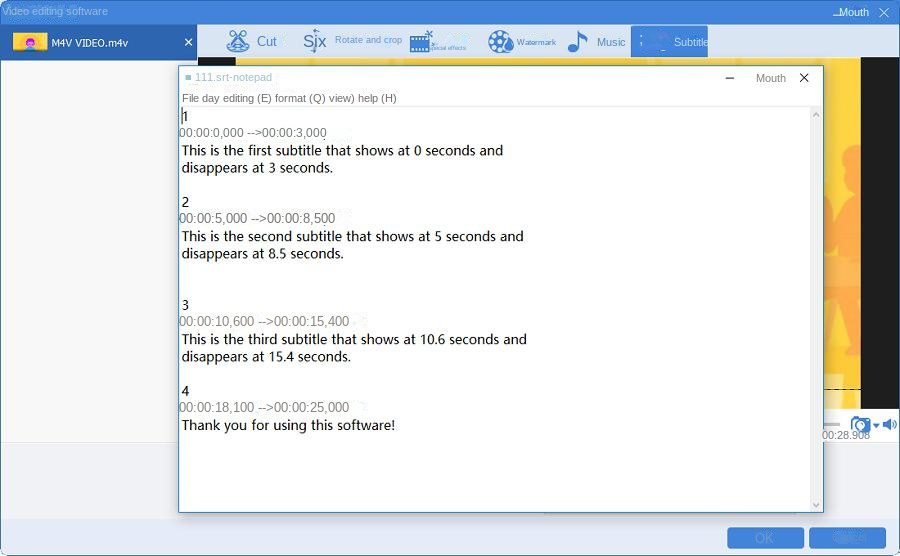
Task: Open the Watermark tool
Action: click(x=521, y=42)
